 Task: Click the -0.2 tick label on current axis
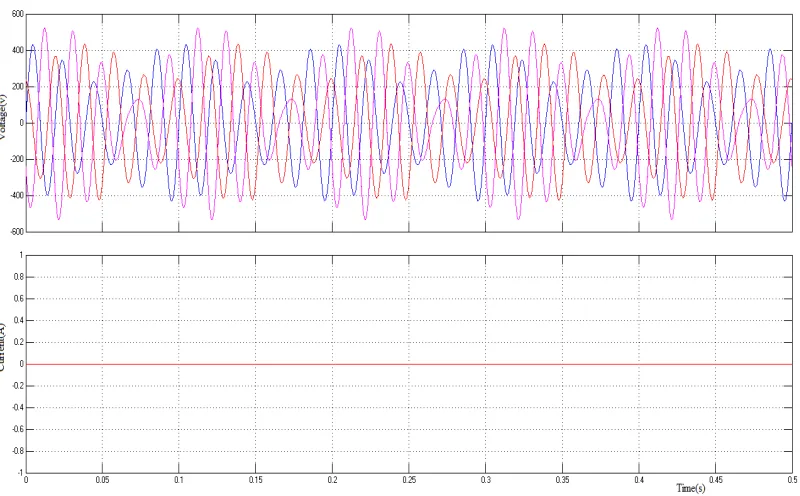point(18,386)
